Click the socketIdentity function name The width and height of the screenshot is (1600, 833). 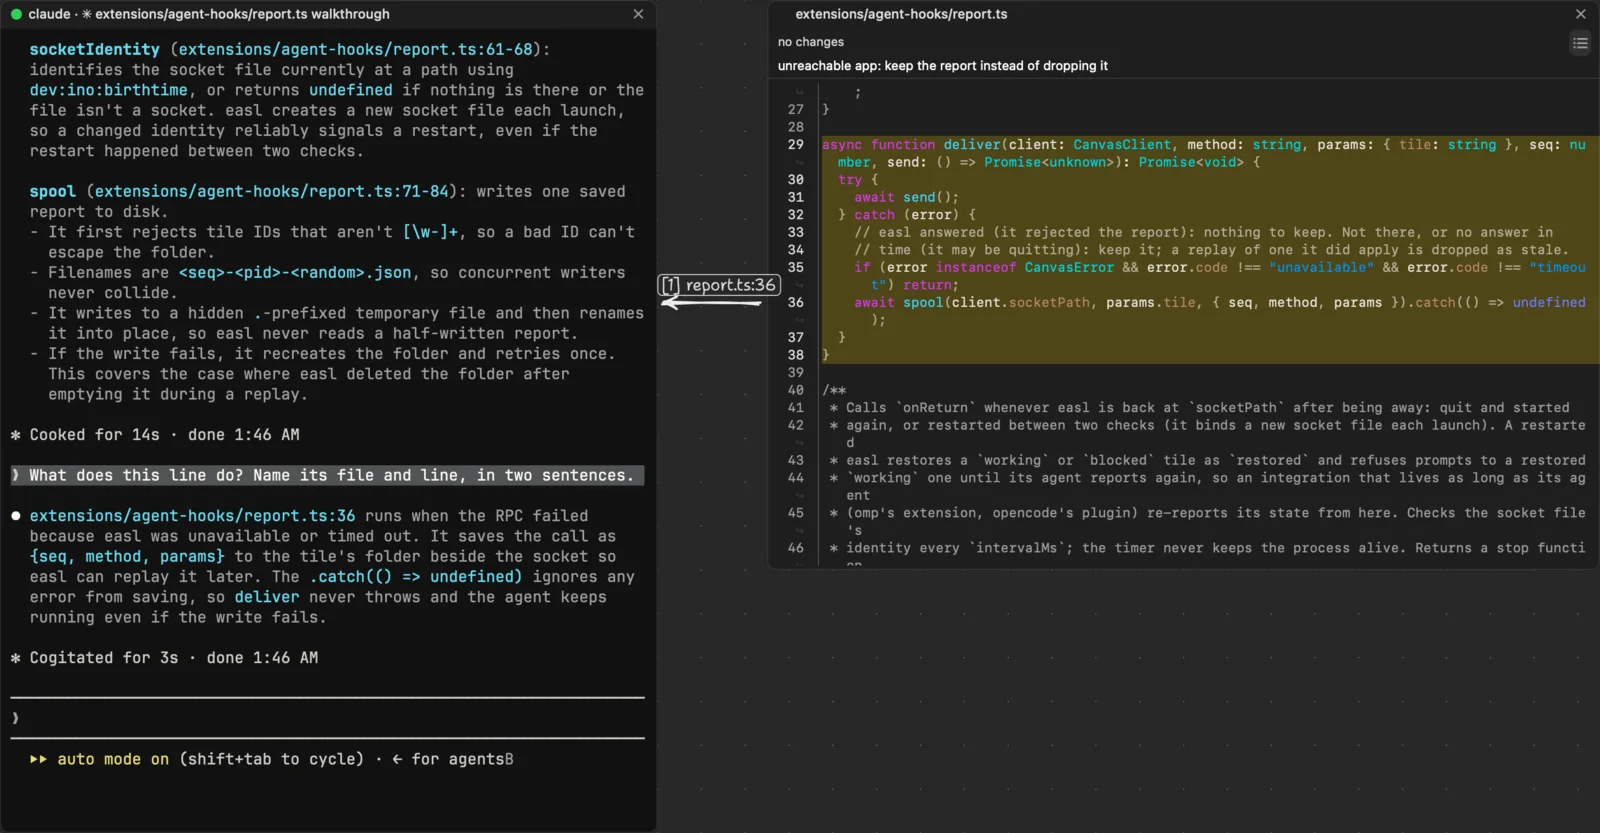94,49
